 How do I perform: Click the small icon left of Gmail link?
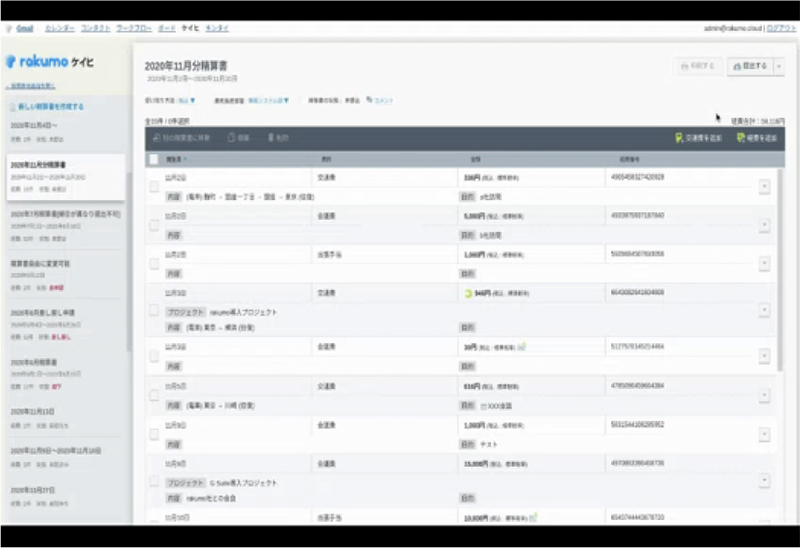(x=9, y=29)
